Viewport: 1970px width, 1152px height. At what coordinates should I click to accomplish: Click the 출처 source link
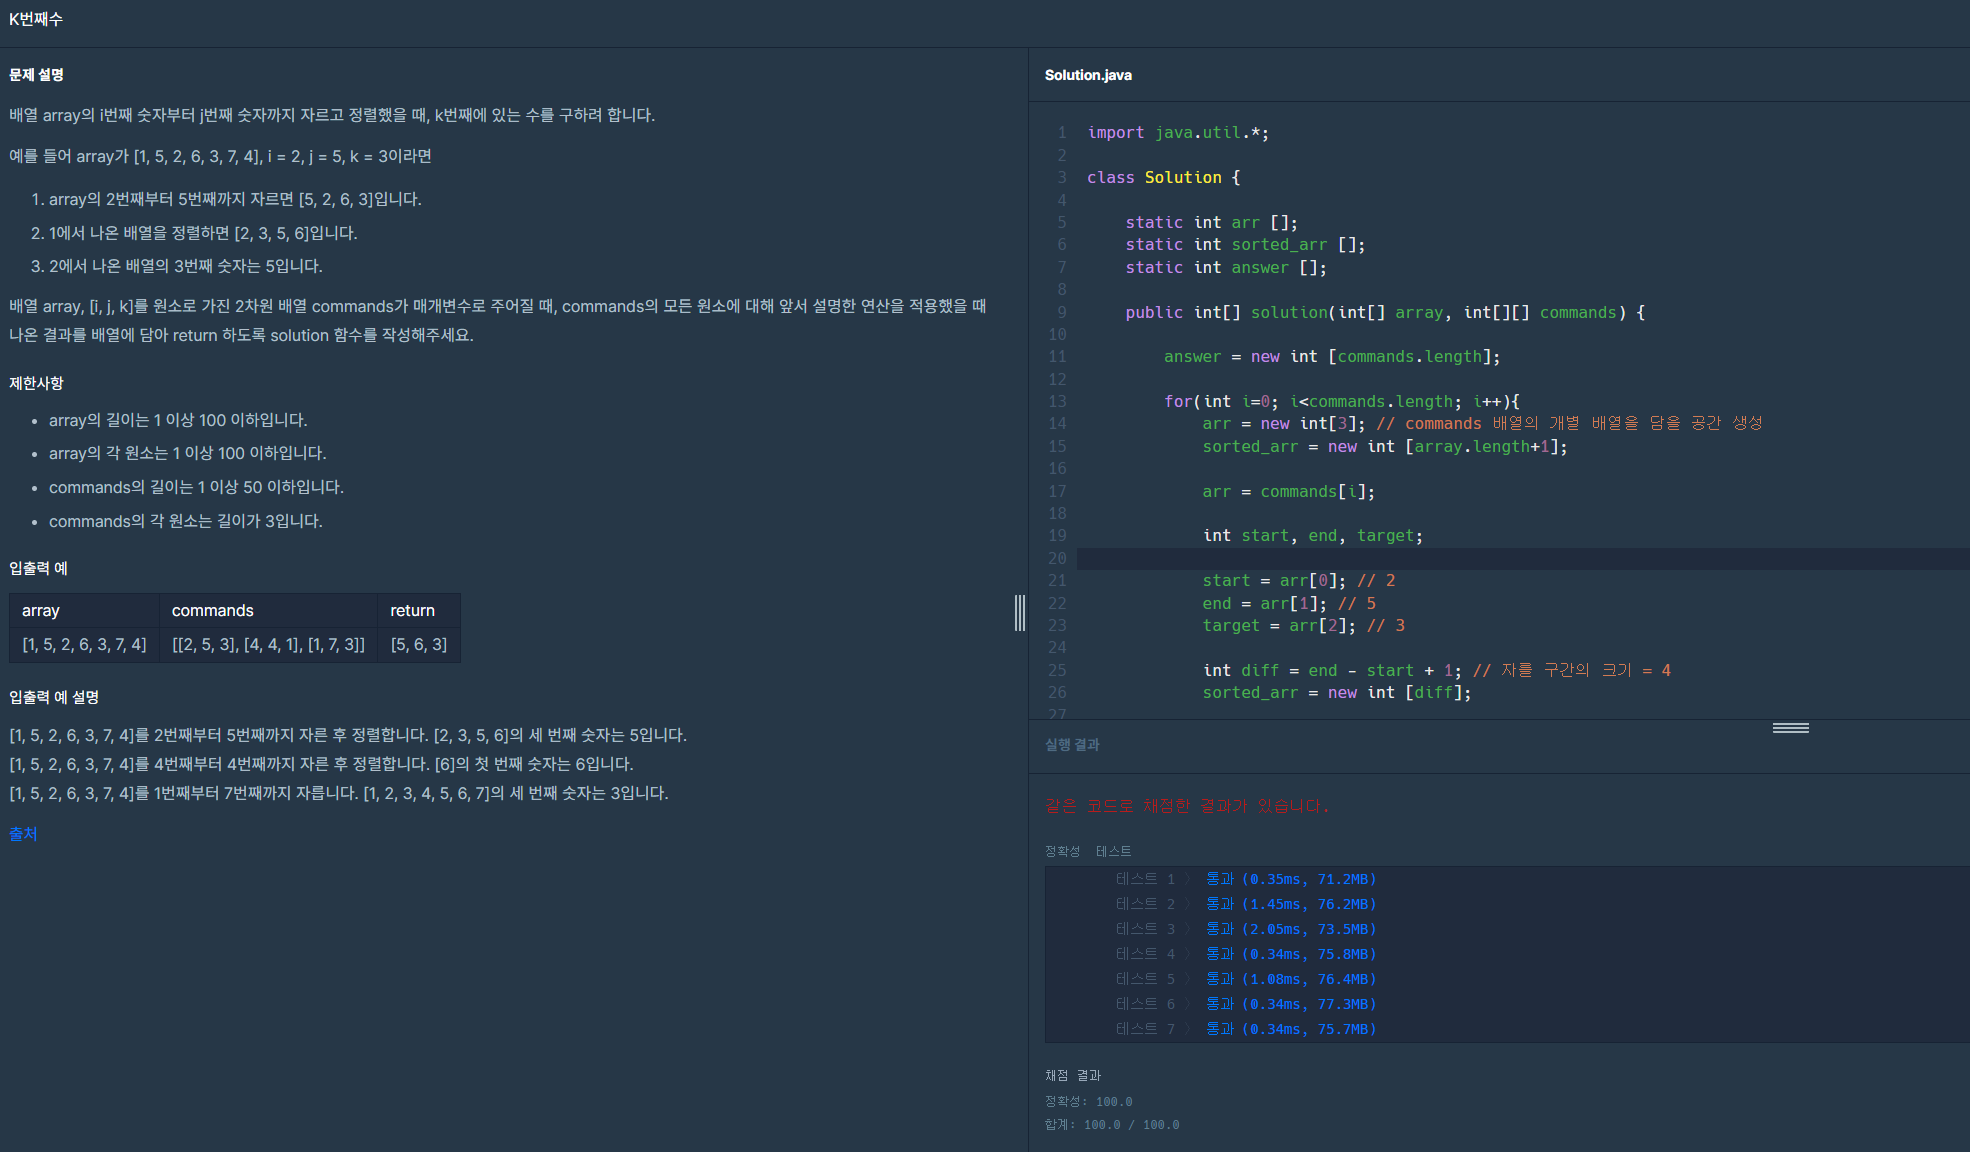pyautogui.click(x=23, y=834)
